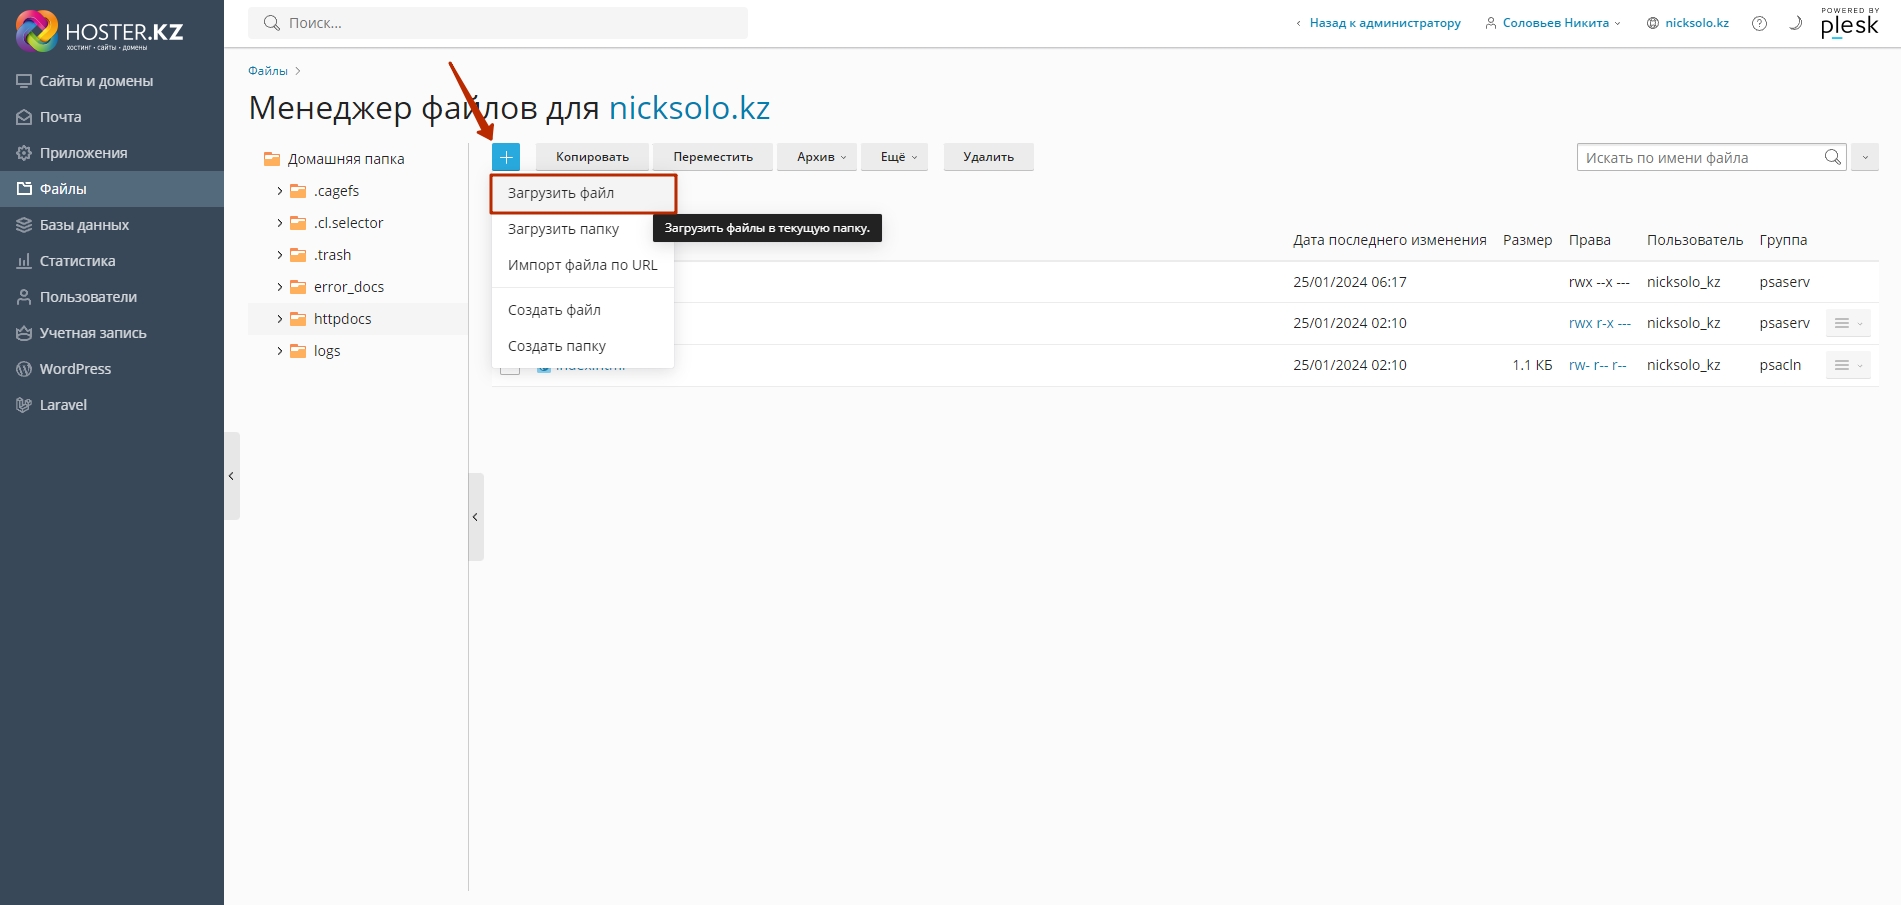Viewport: 1901px width, 905px height.
Task: Open the Архив dropdown
Action: point(817,157)
